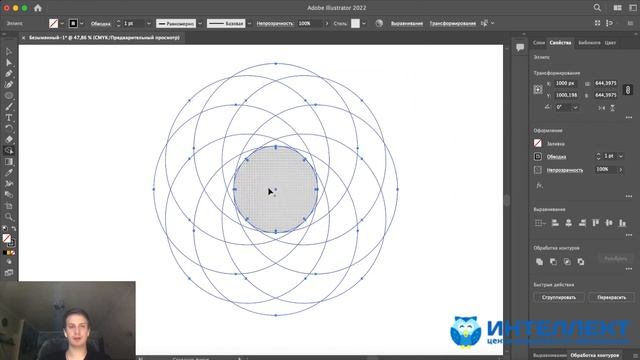Open the search magnifier icon
The width and height of the screenshot is (640, 360).
597,8
